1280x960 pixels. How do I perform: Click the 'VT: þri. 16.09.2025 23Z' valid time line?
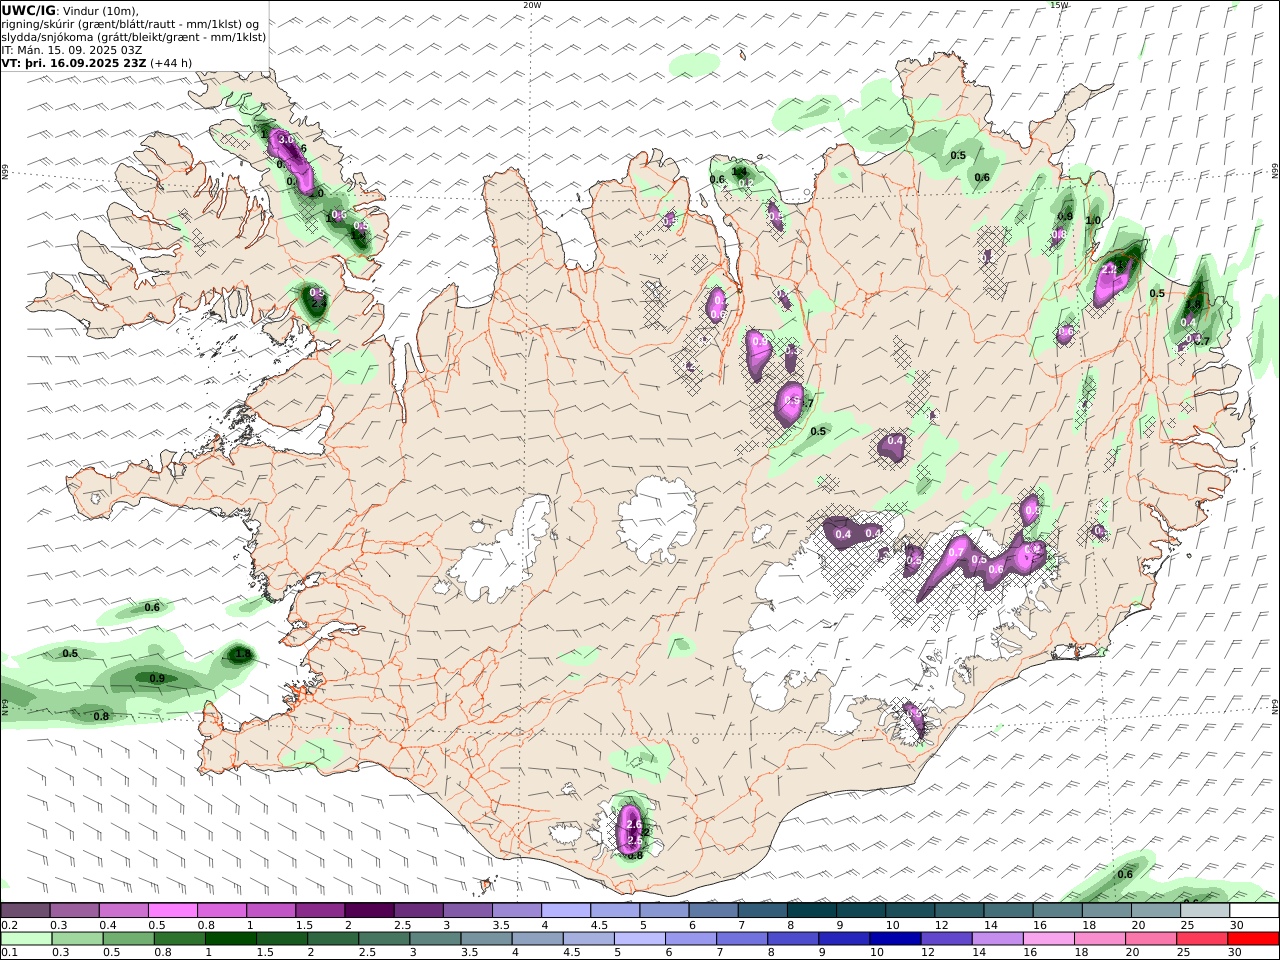(x=74, y=62)
